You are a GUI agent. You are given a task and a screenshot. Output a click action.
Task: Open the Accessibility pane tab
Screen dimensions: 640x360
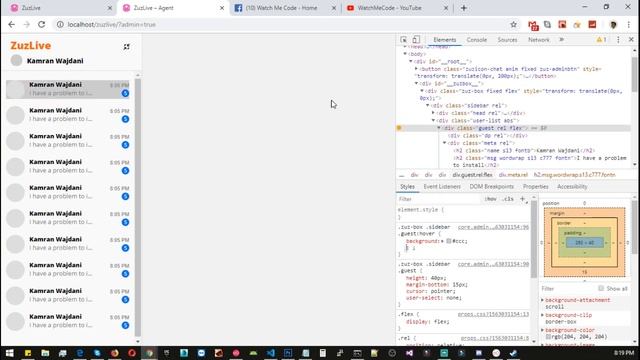point(572,187)
